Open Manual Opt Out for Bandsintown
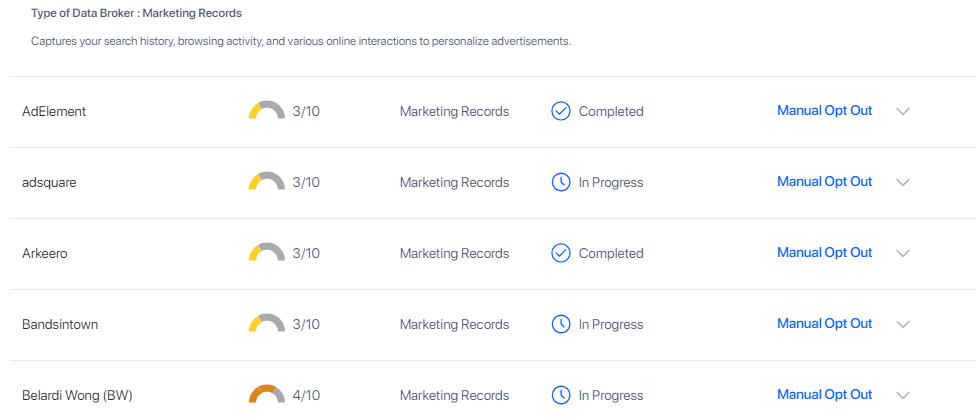This screenshot has width=976, height=419. tap(825, 324)
